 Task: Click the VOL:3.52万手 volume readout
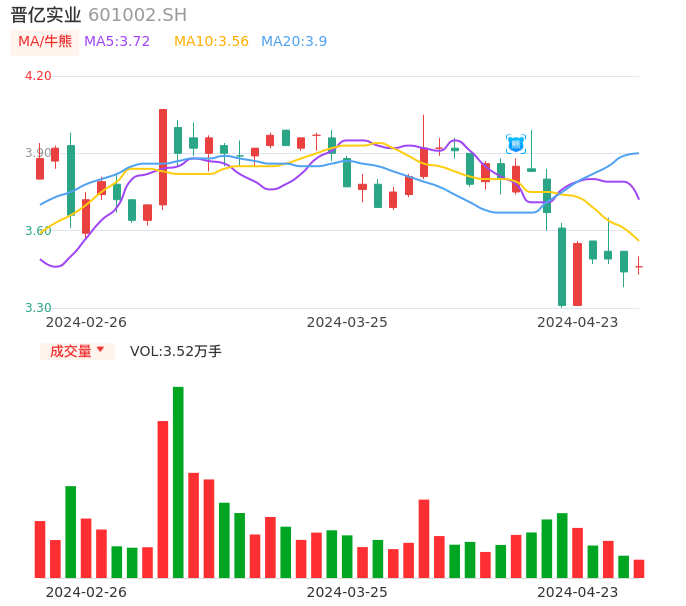click(176, 351)
